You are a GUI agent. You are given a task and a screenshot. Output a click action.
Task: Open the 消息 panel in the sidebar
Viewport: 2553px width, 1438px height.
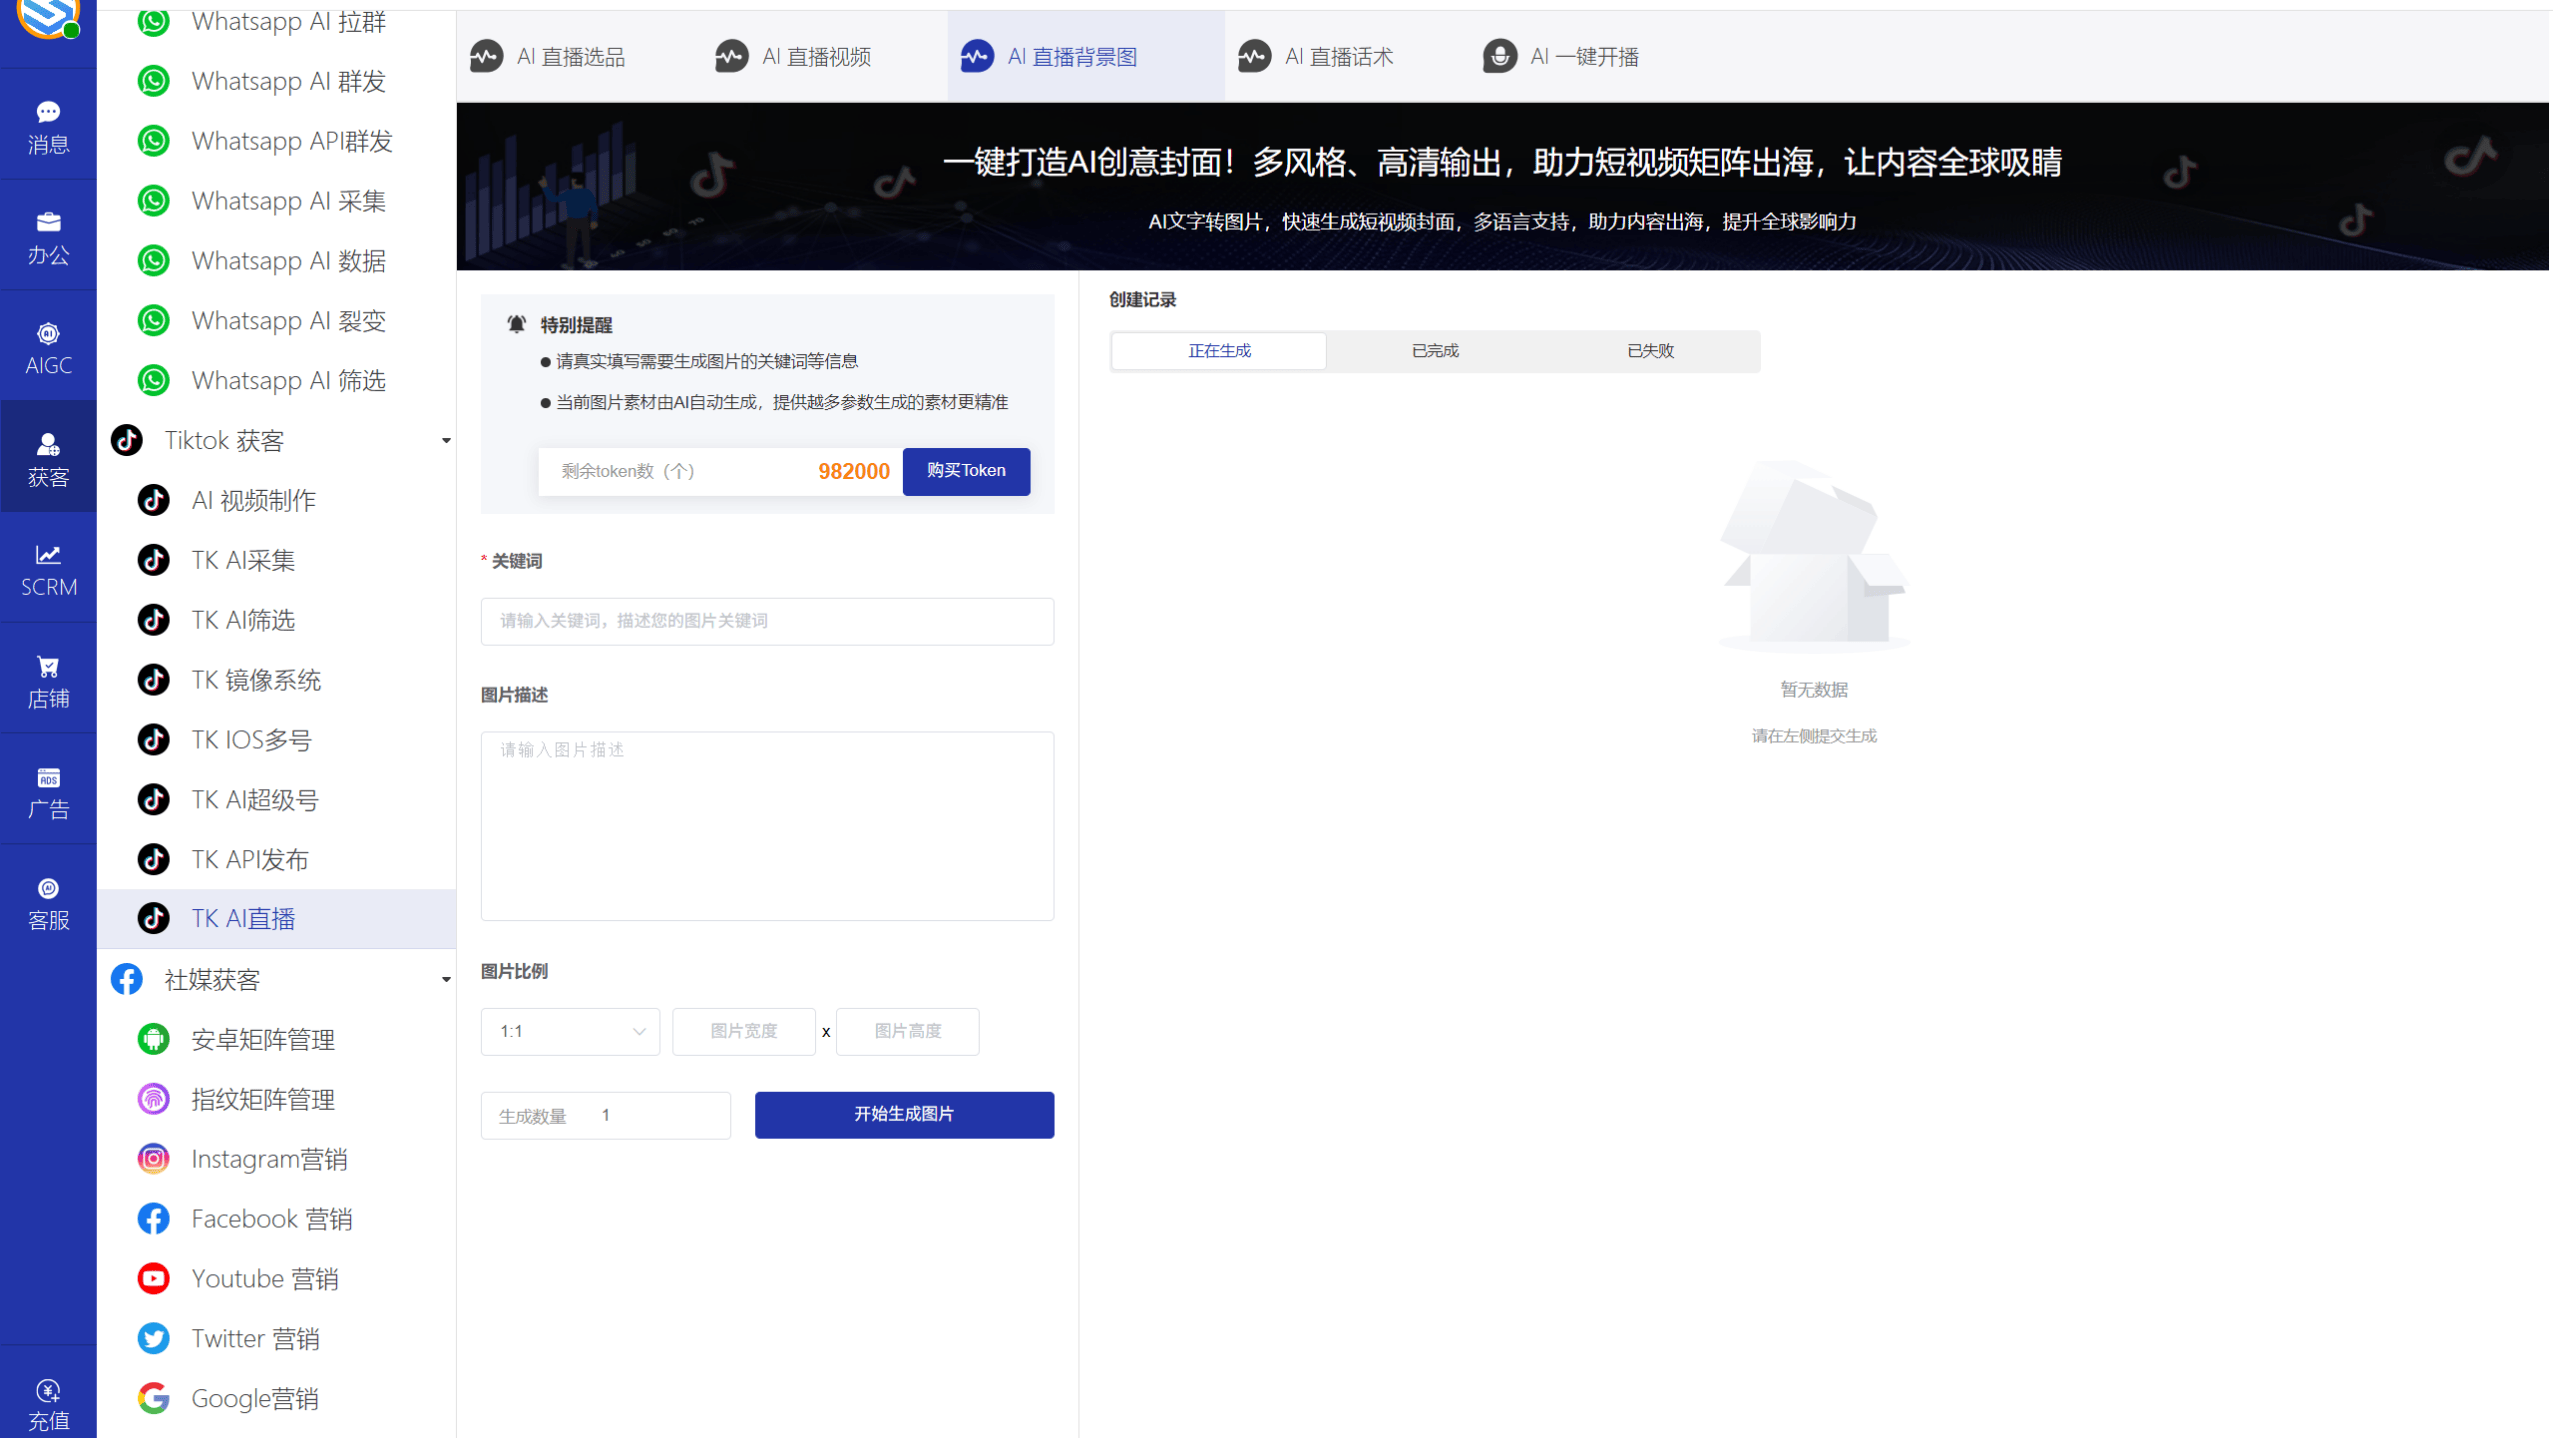pos(48,124)
